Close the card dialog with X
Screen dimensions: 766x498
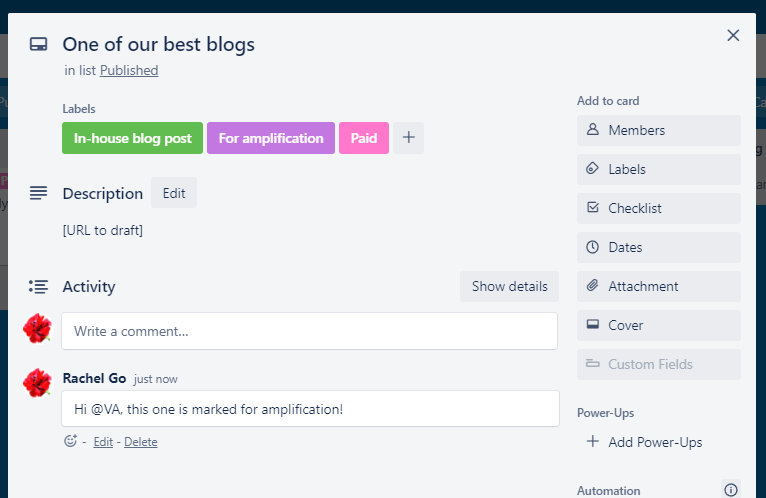[733, 35]
